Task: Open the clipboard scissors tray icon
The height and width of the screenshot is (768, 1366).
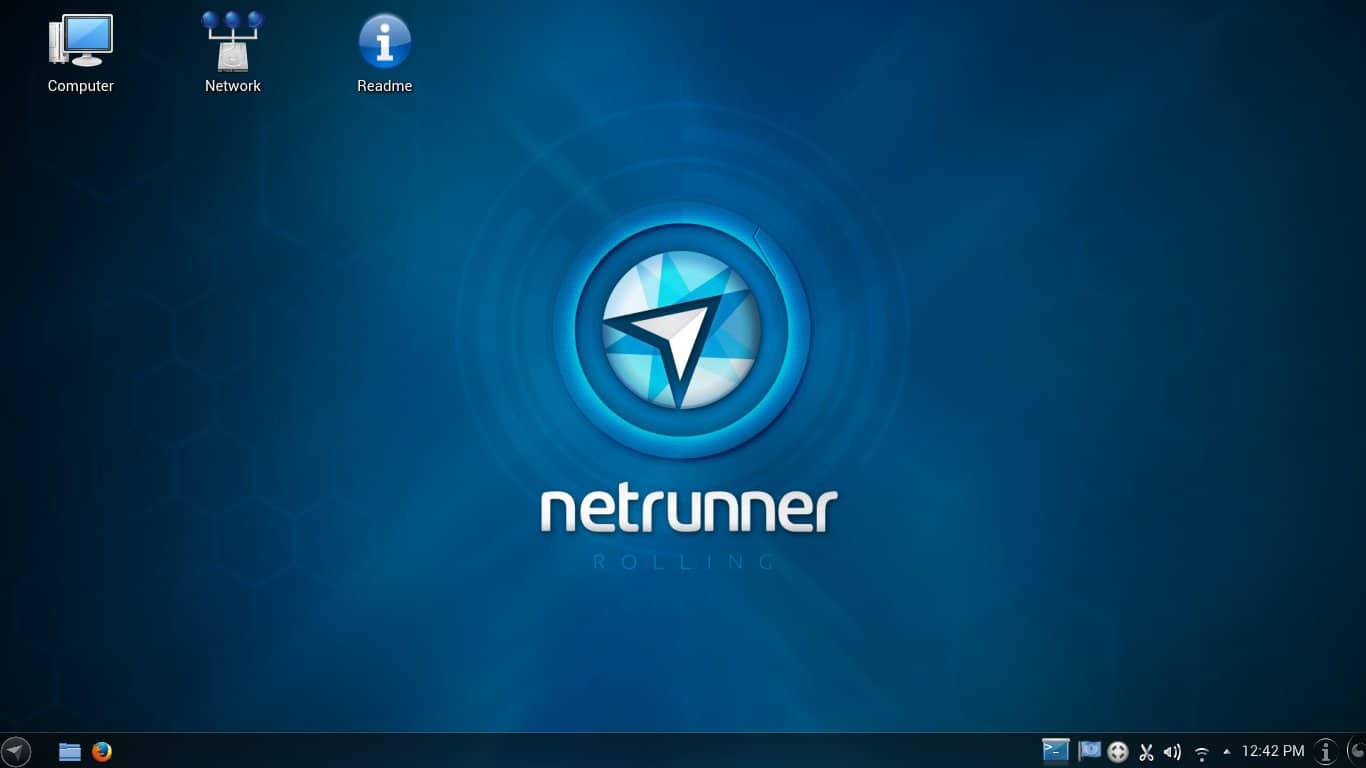Action: point(1146,752)
